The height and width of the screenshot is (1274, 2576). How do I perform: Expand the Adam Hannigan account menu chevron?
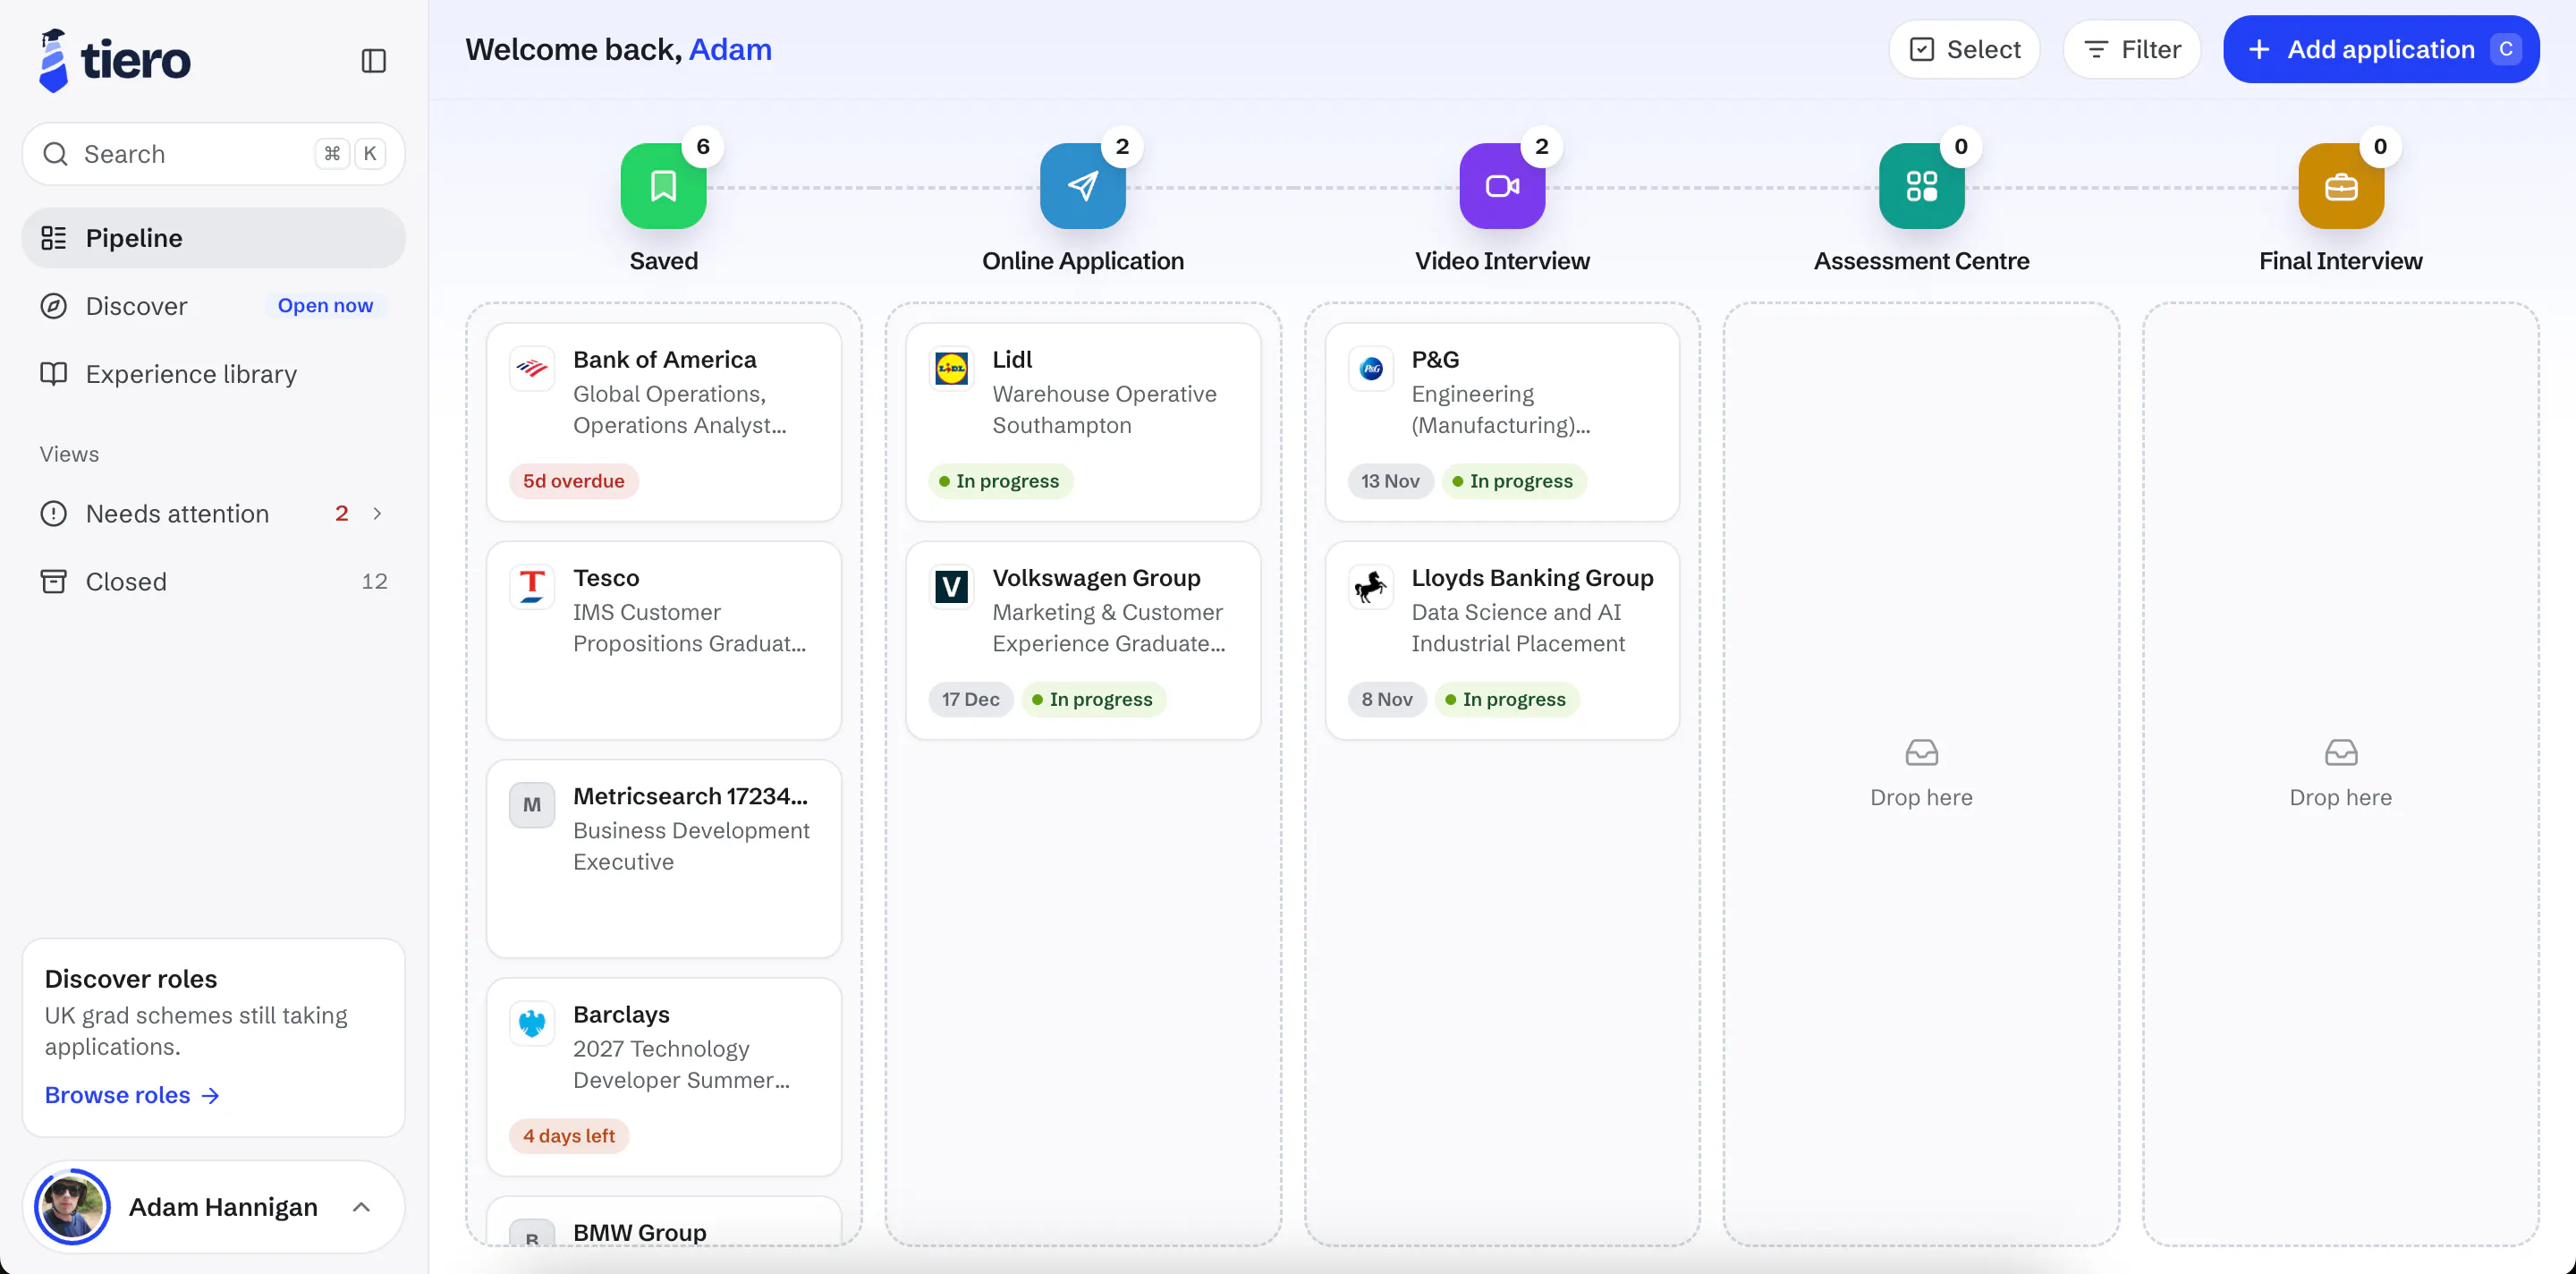click(362, 1207)
